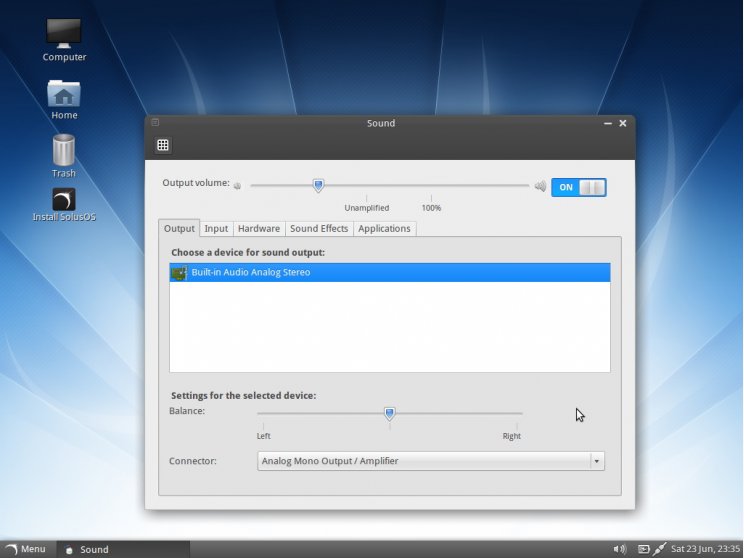Viewport: 744px width, 558px height.
Task: Open the window menu icon in Sound titlebar
Action: (x=155, y=122)
